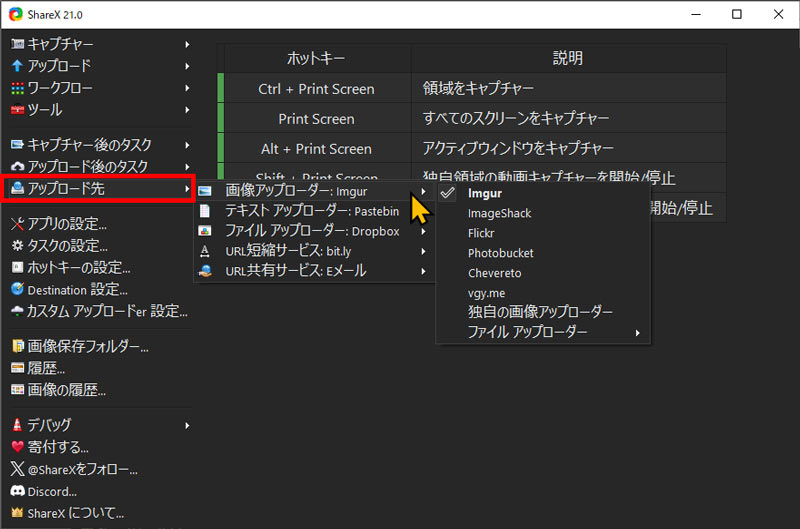This screenshot has height=529, width=800.
Task: Click the Alt + Print Screen hotkey cell
Action: (x=317, y=148)
